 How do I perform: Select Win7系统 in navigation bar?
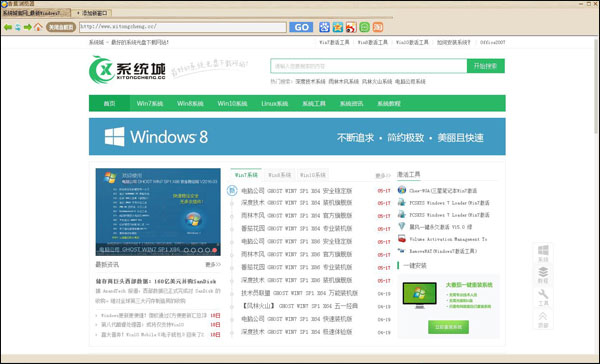tap(150, 103)
